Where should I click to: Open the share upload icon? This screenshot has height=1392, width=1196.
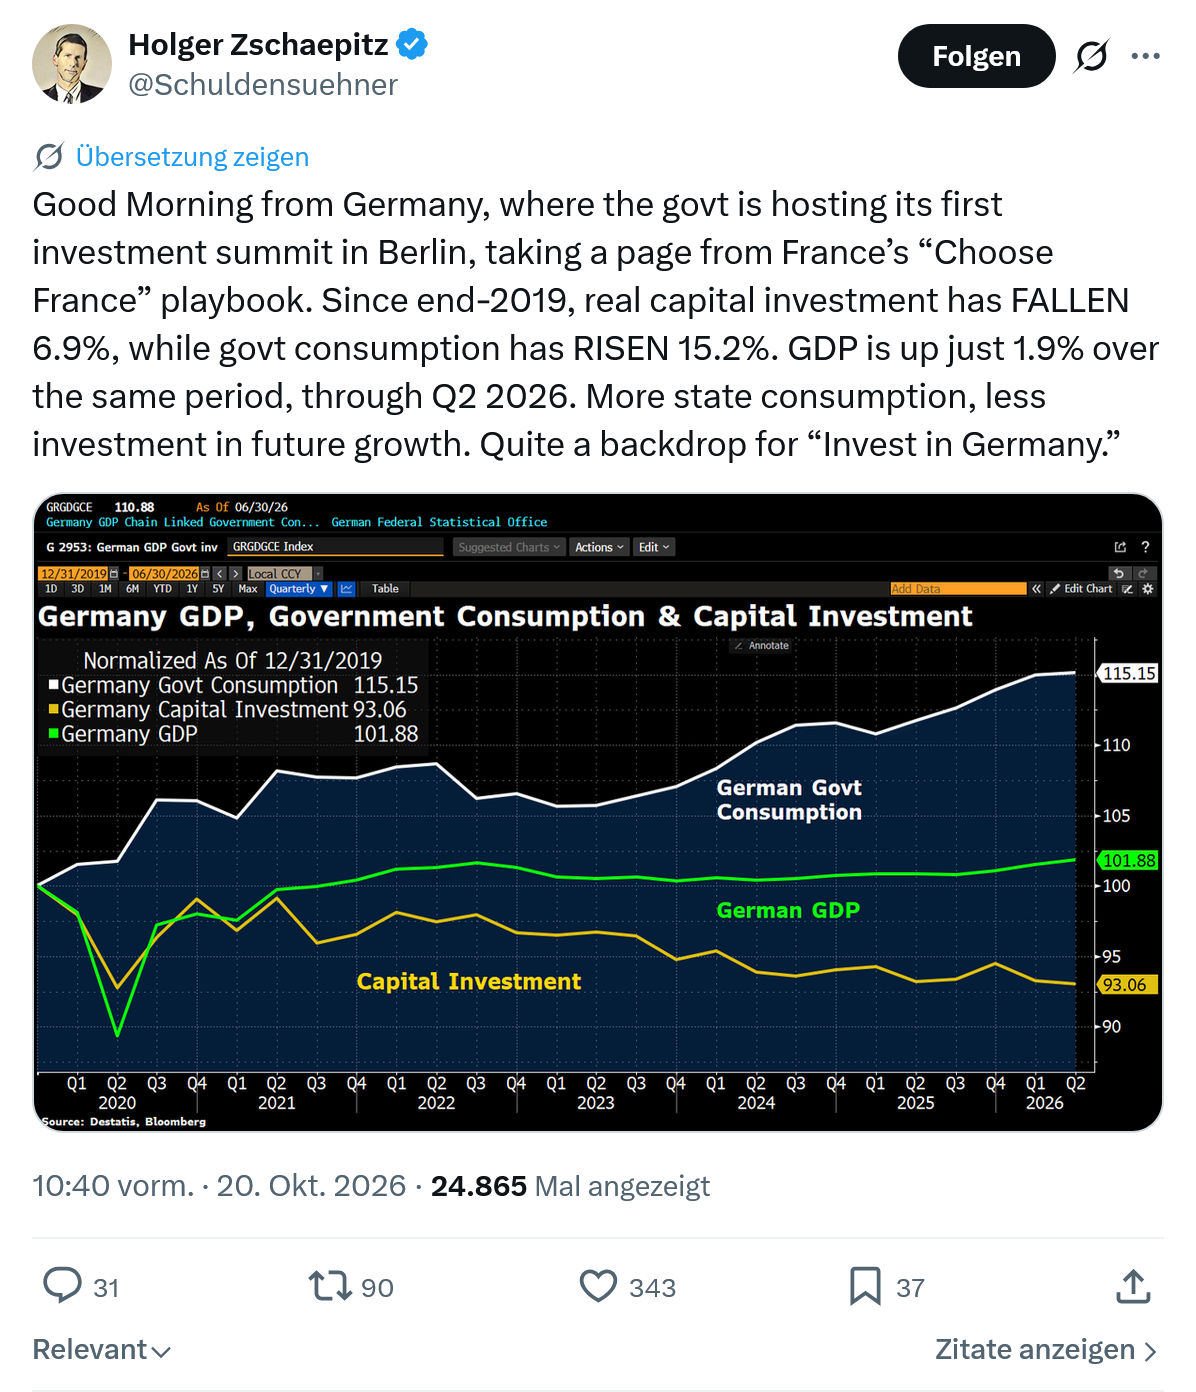[x=1133, y=1286]
